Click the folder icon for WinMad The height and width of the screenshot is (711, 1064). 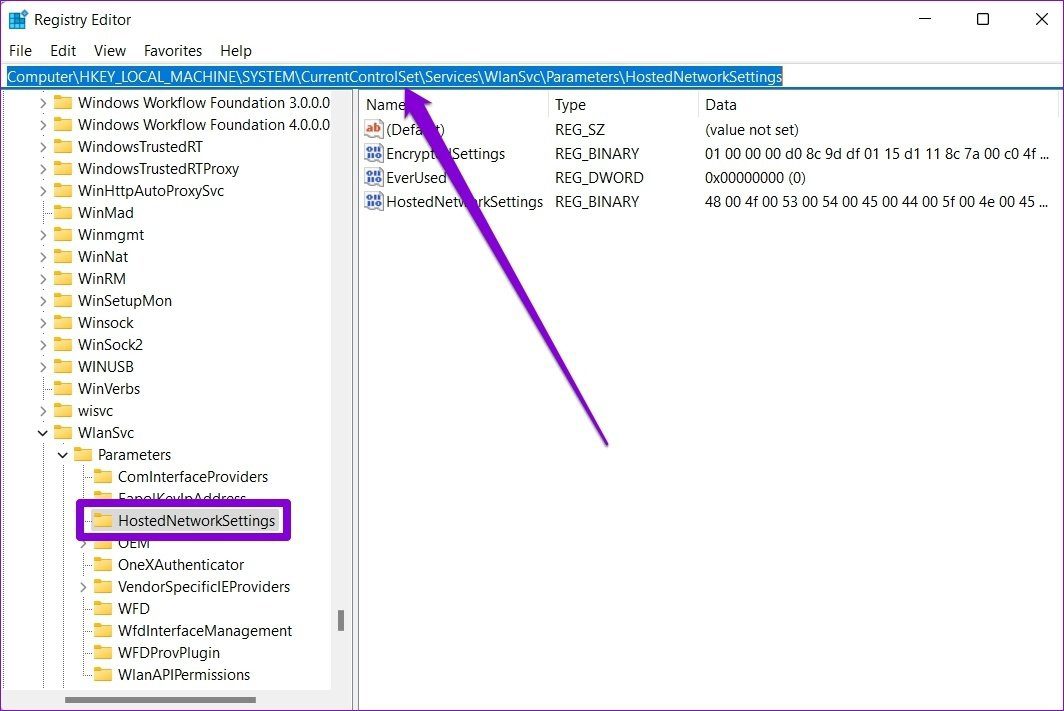point(63,212)
